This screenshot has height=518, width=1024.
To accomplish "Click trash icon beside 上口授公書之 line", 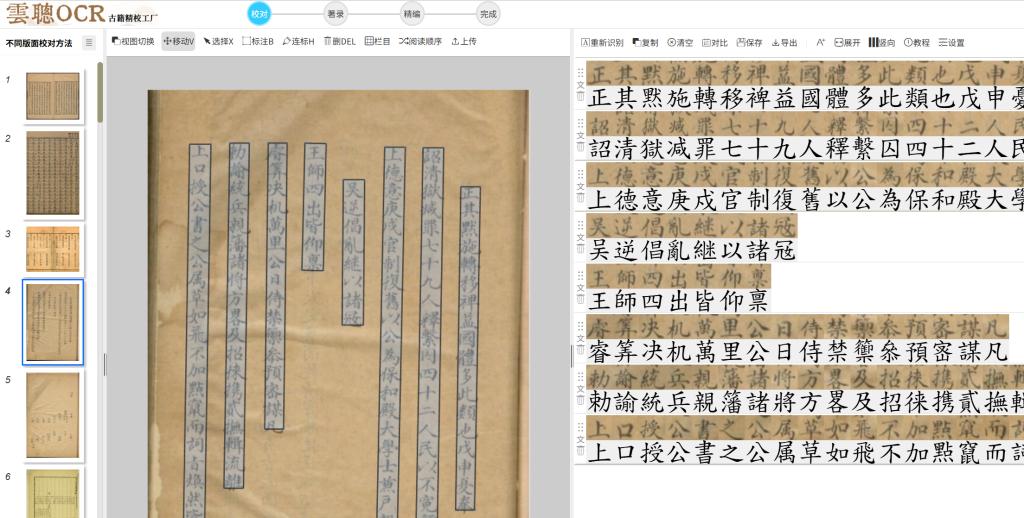I will tap(580, 451).
